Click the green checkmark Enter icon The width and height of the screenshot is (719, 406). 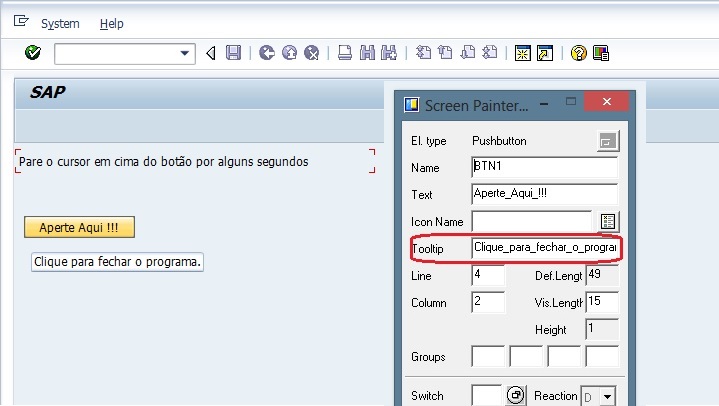(x=32, y=53)
